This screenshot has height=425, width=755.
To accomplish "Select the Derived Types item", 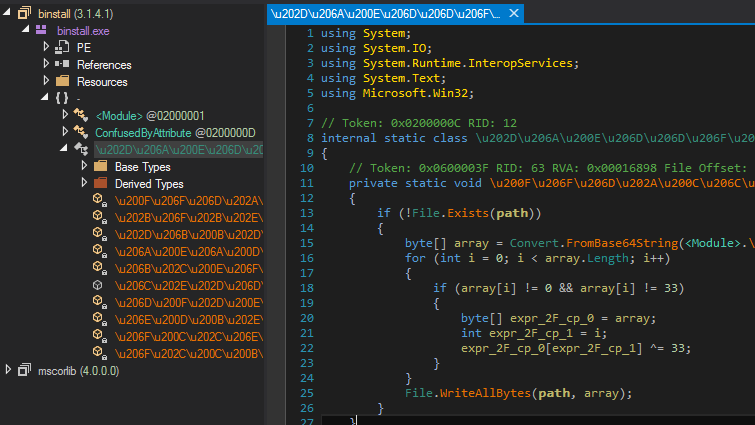I will pos(149,184).
